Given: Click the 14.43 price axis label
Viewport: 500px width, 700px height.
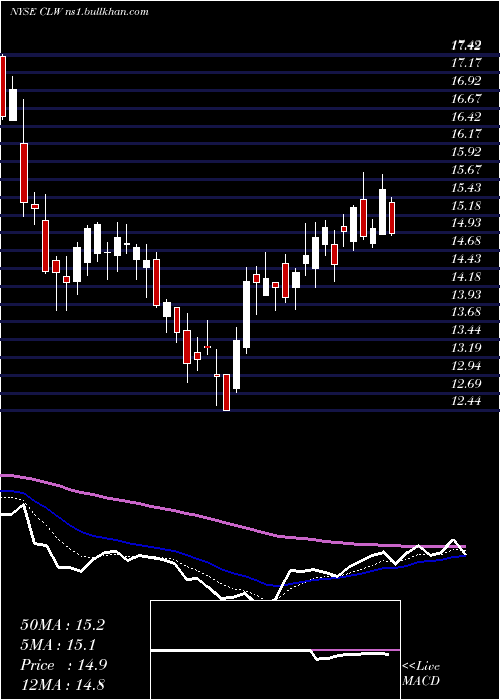Looking at the screenshot, I should coord(466,259).
